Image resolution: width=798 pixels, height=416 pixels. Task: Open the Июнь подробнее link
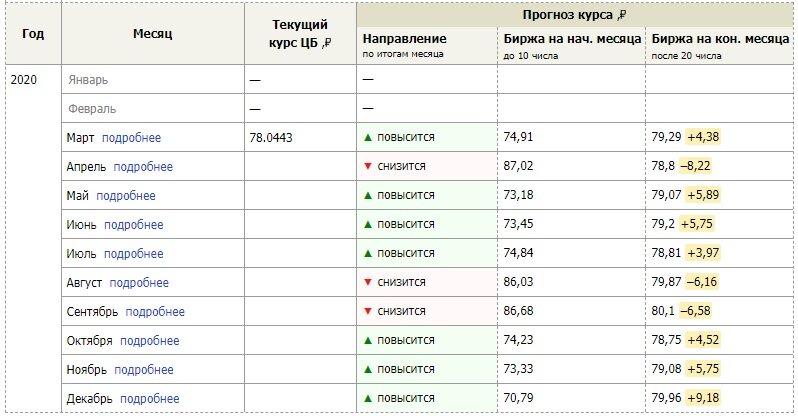point(134,225)
